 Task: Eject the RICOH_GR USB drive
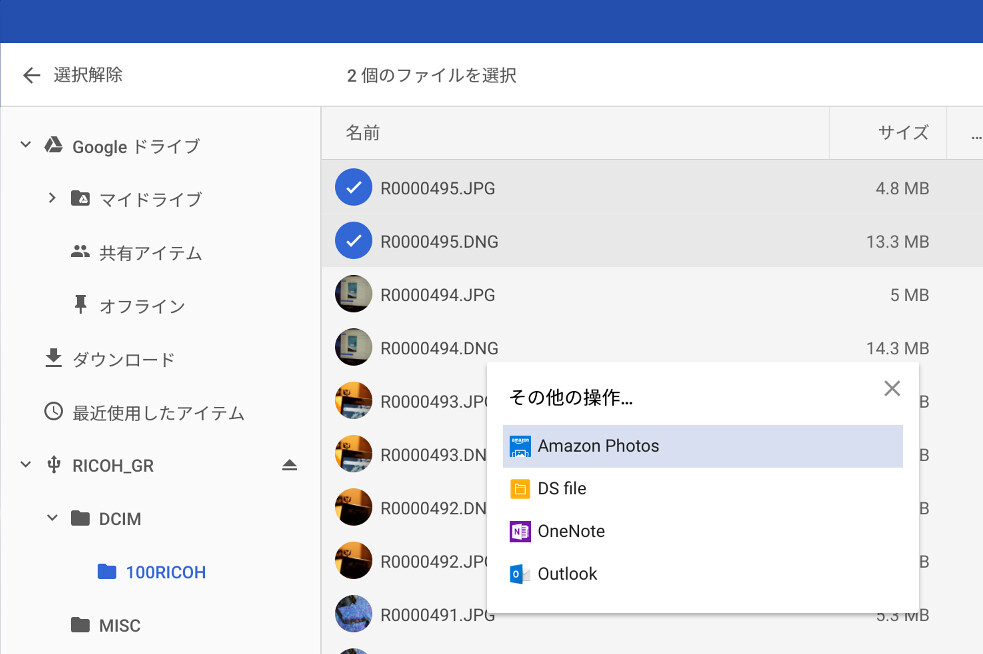point(289,465)
